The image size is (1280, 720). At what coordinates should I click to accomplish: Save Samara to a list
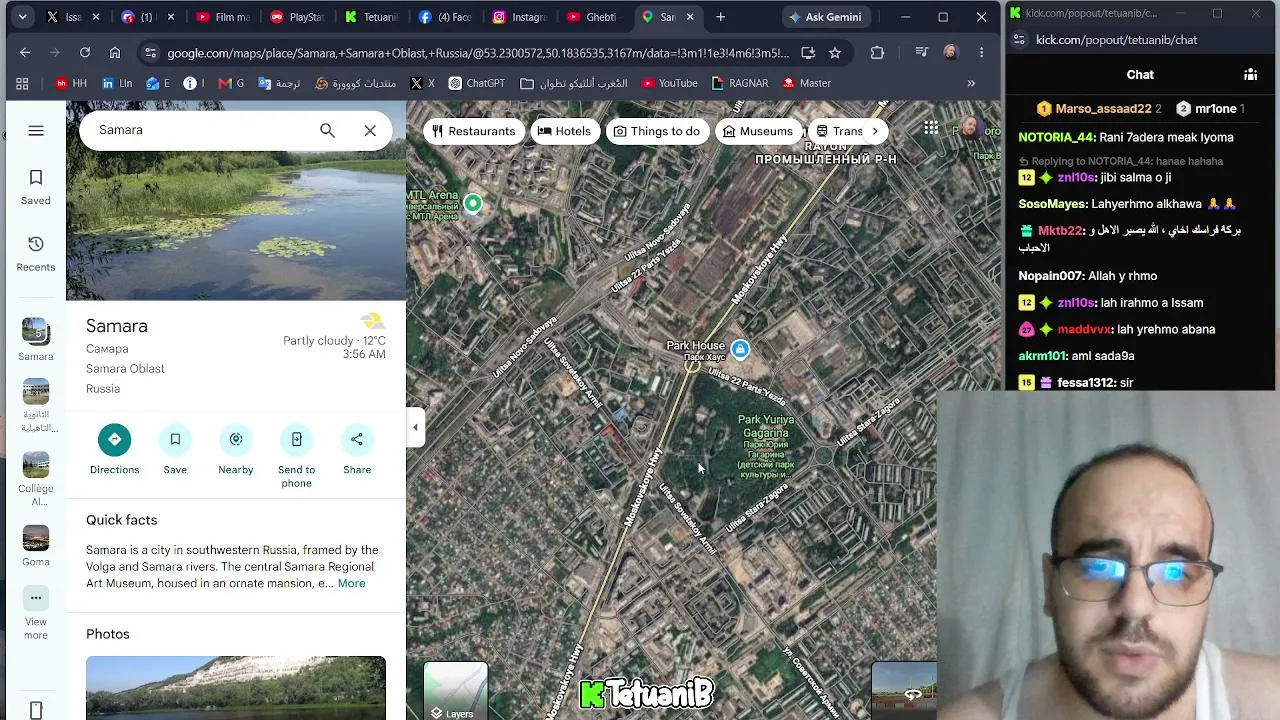pyautogui.click(x=175, y=451)
